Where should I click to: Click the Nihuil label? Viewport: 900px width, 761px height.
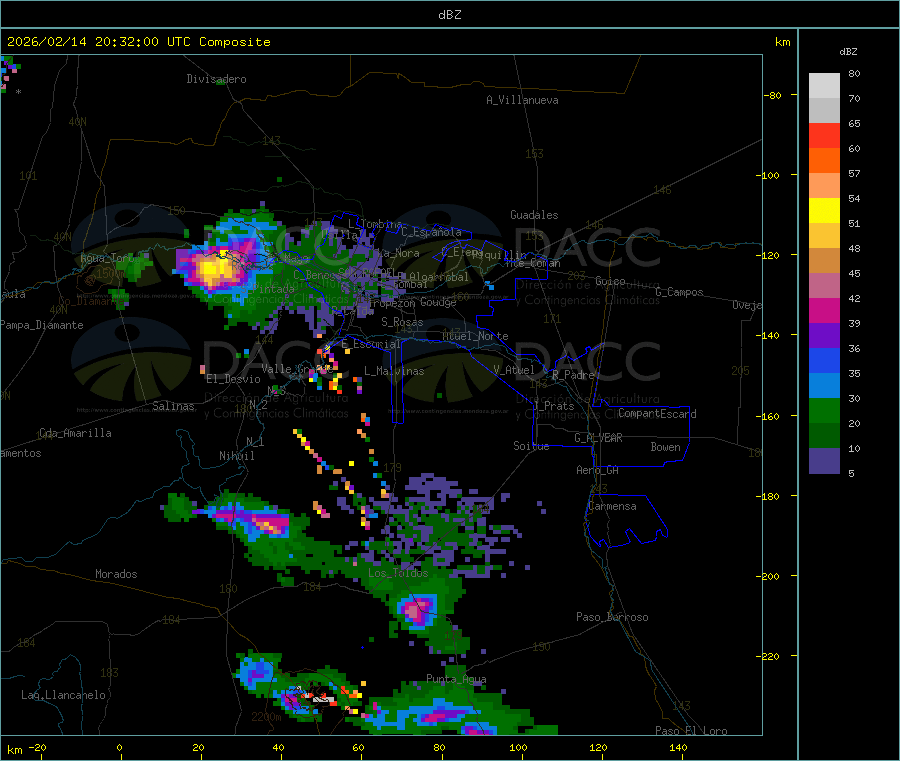click(x=237, y=456)
